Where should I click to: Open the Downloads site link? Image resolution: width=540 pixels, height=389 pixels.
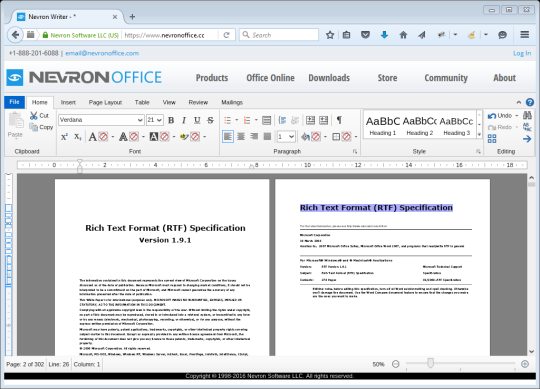click(329, 78)
